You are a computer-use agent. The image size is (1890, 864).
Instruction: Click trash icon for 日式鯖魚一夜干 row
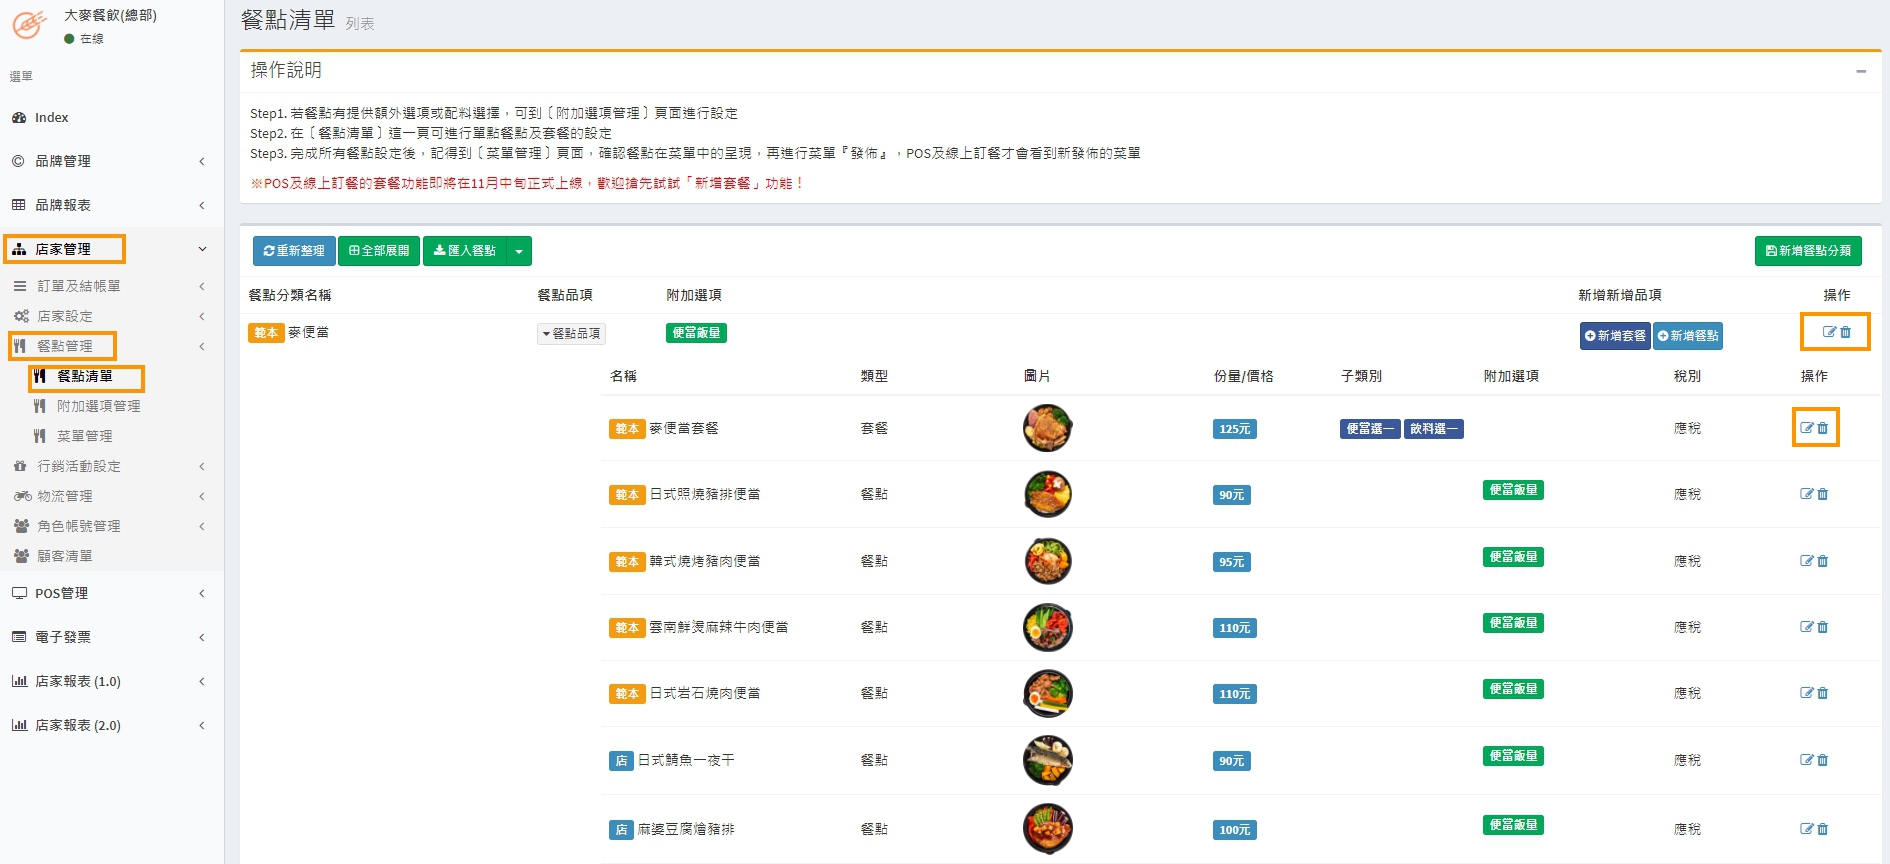click(1823, 760)
